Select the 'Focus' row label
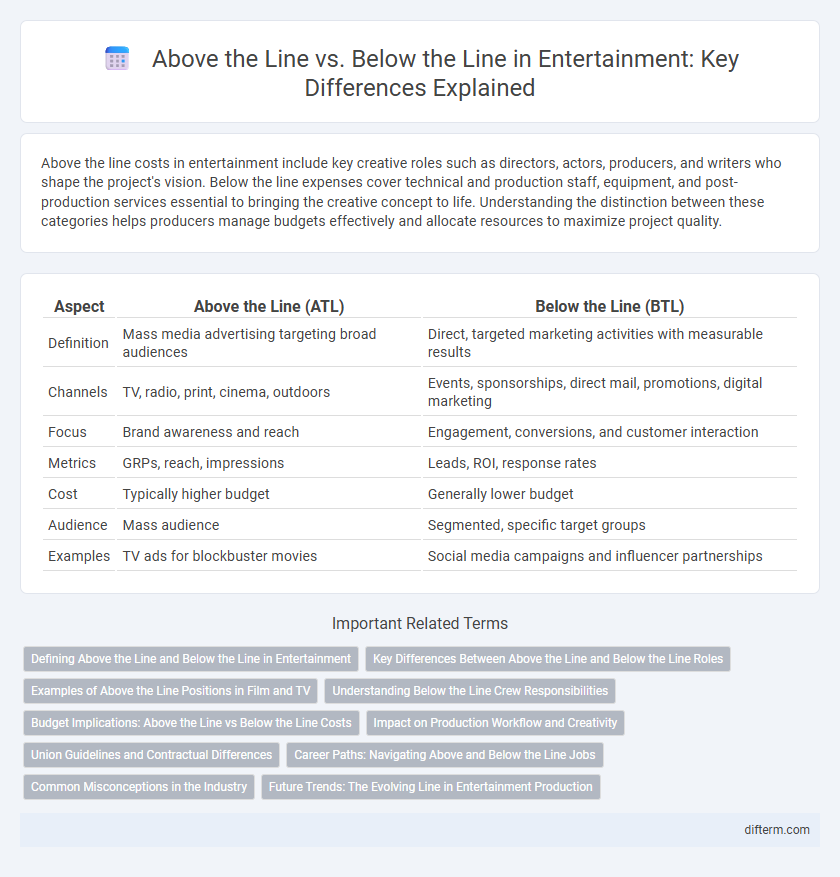The width and height of the screenshot is (840, 877). tap(67, 432)
